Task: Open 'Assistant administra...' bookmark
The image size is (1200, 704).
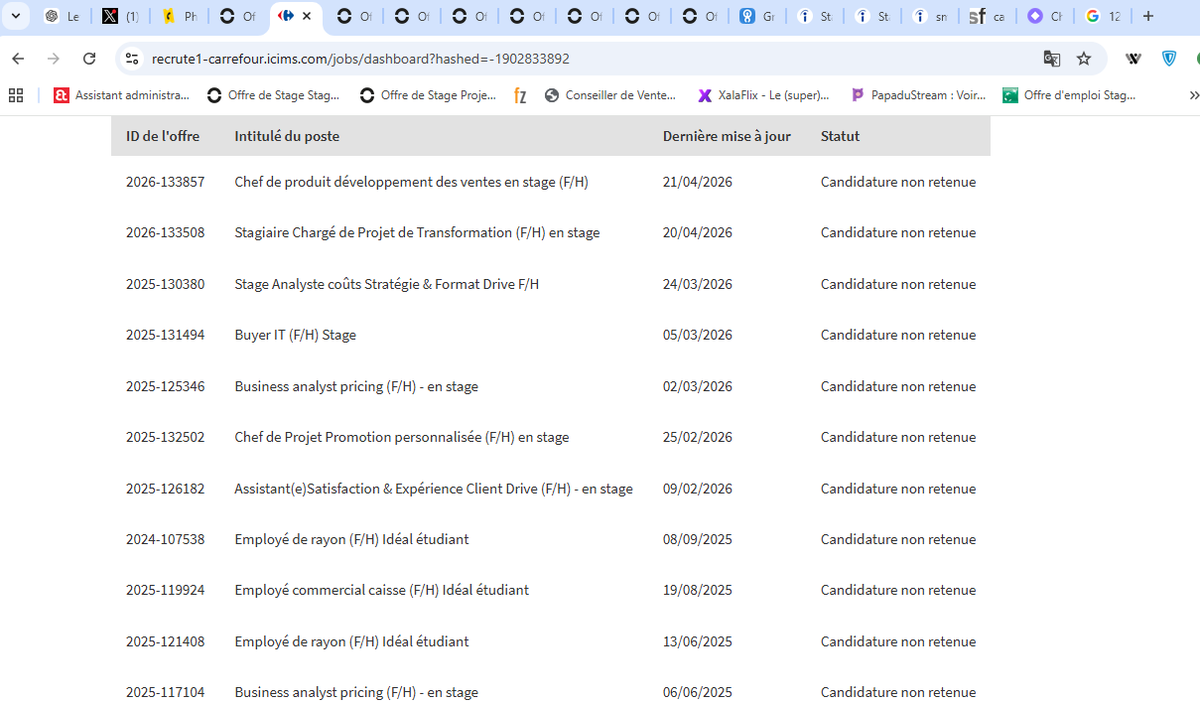Action: [122, 96]
